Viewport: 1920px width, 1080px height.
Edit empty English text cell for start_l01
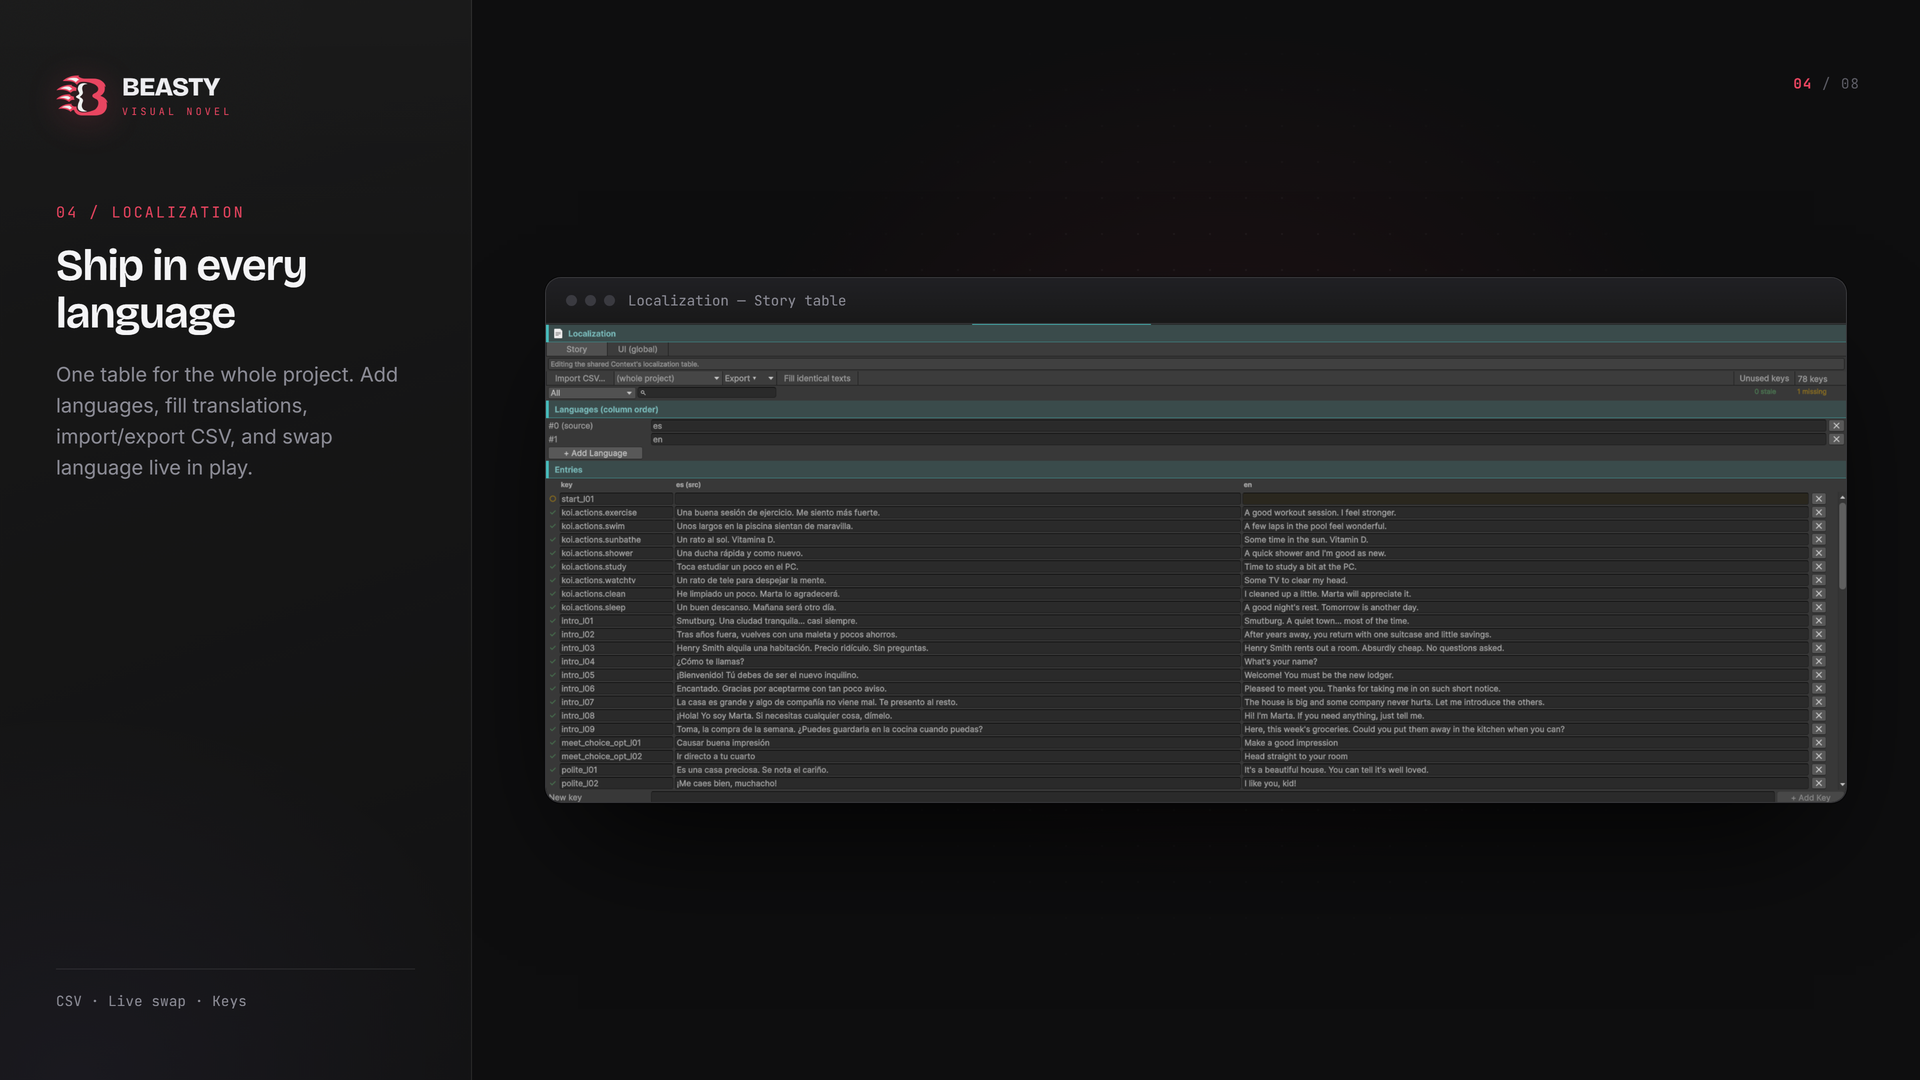click(x=1526, y=499)
